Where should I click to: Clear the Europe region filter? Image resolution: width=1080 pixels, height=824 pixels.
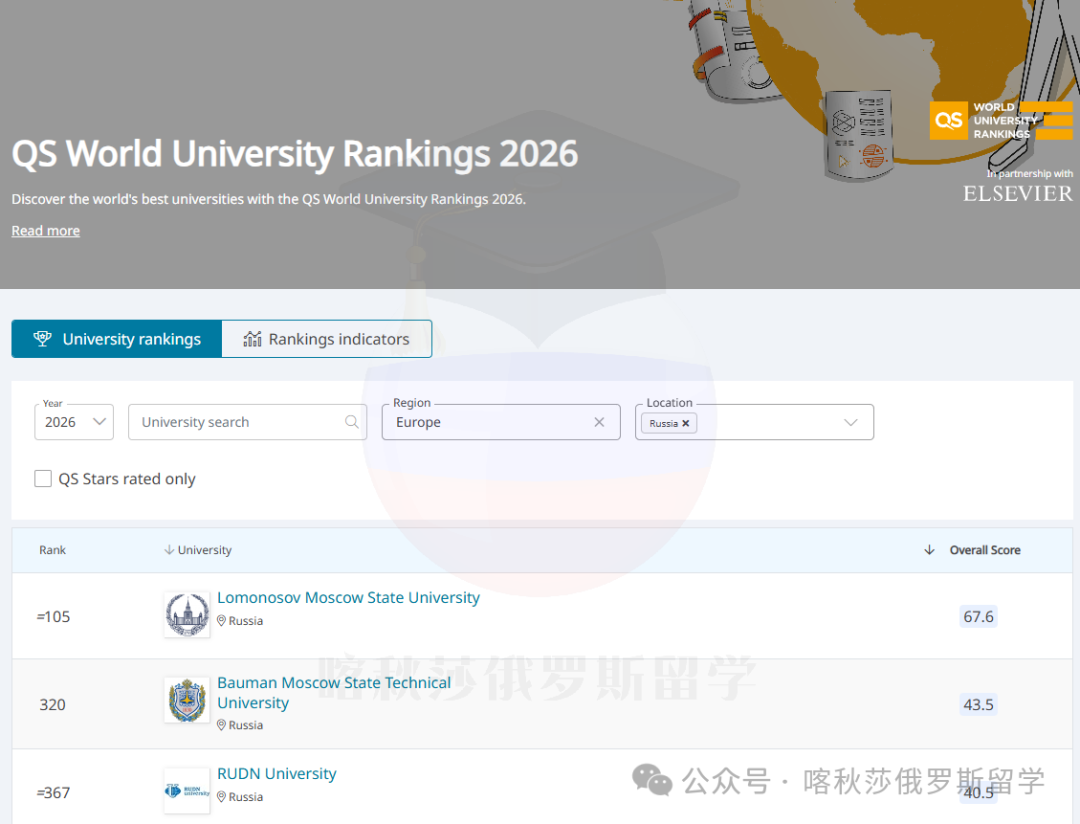click(599, 422)
